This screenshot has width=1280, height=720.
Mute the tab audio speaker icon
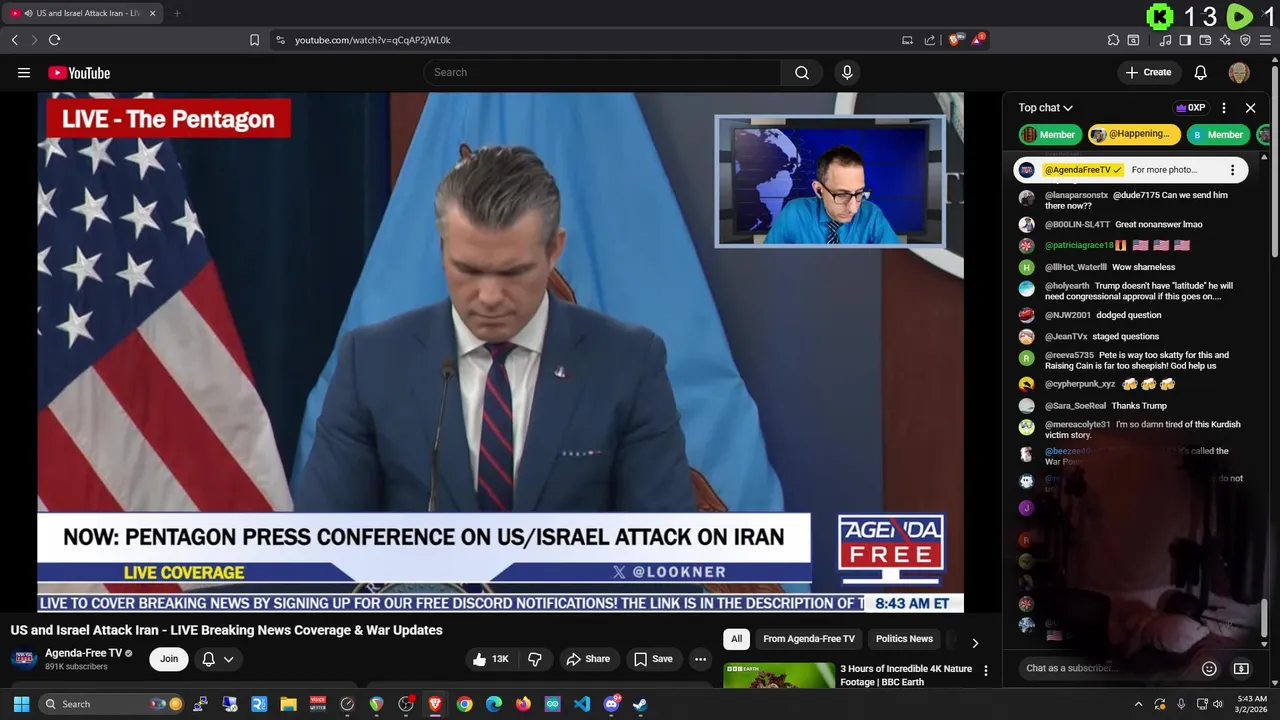pyautogui.click(x=29, y=13)
